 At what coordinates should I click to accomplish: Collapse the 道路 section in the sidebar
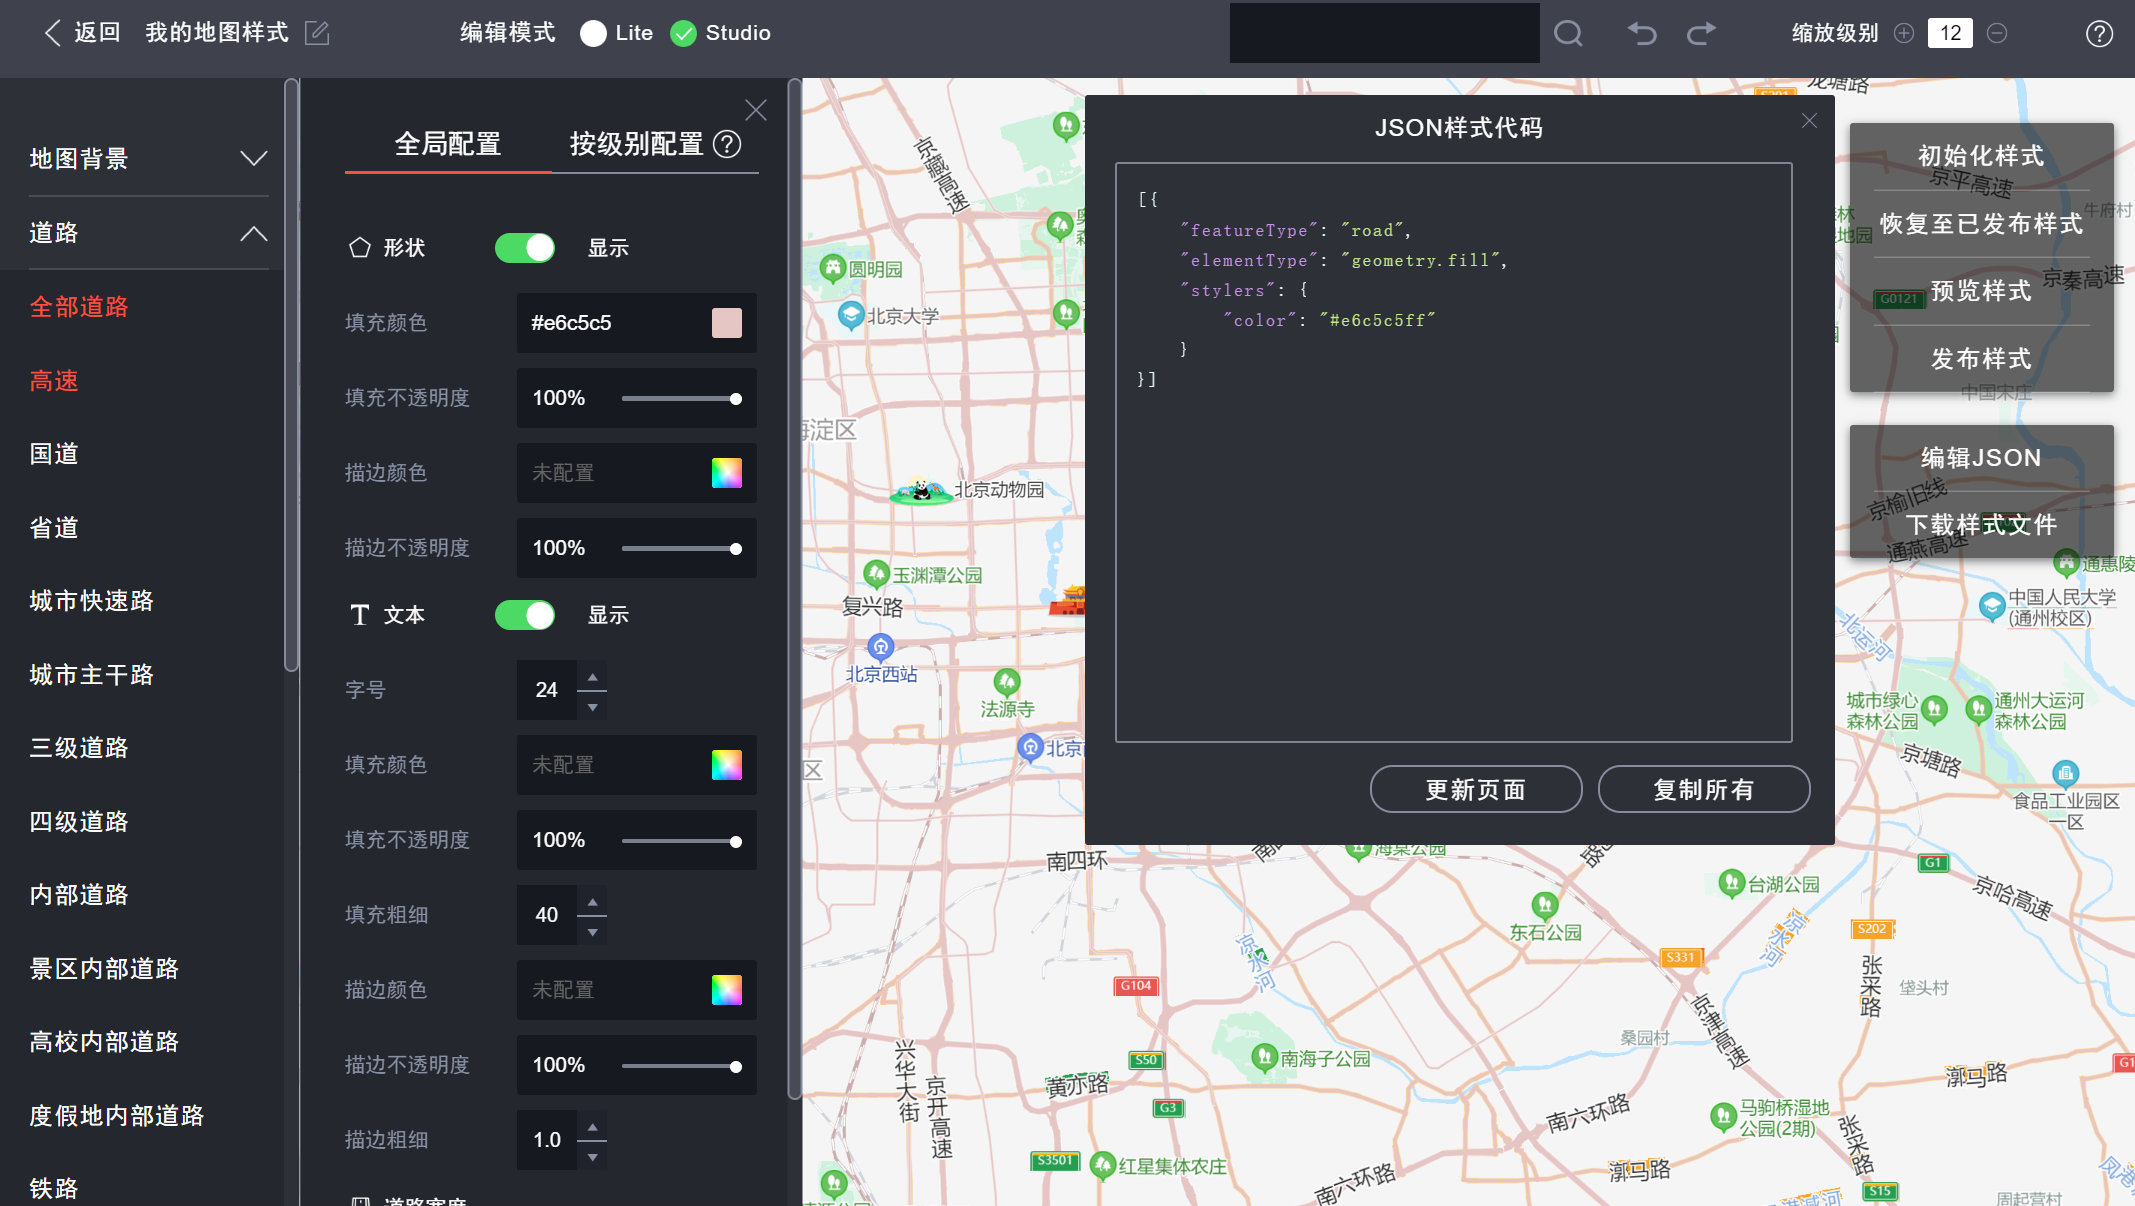(255, 232)
